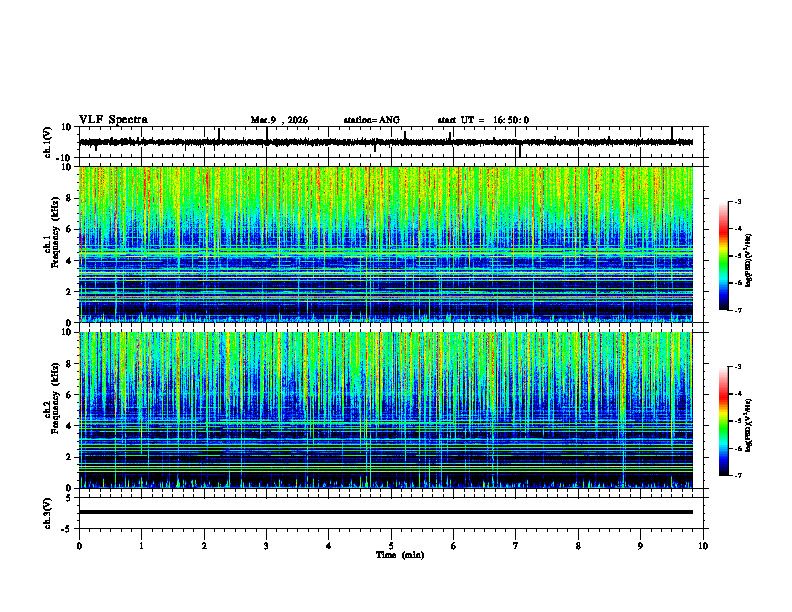Screen dimensions: 792x612
Task: Click time axis tick label "4"
Action: pyautogui.click(x=329, y=546)
